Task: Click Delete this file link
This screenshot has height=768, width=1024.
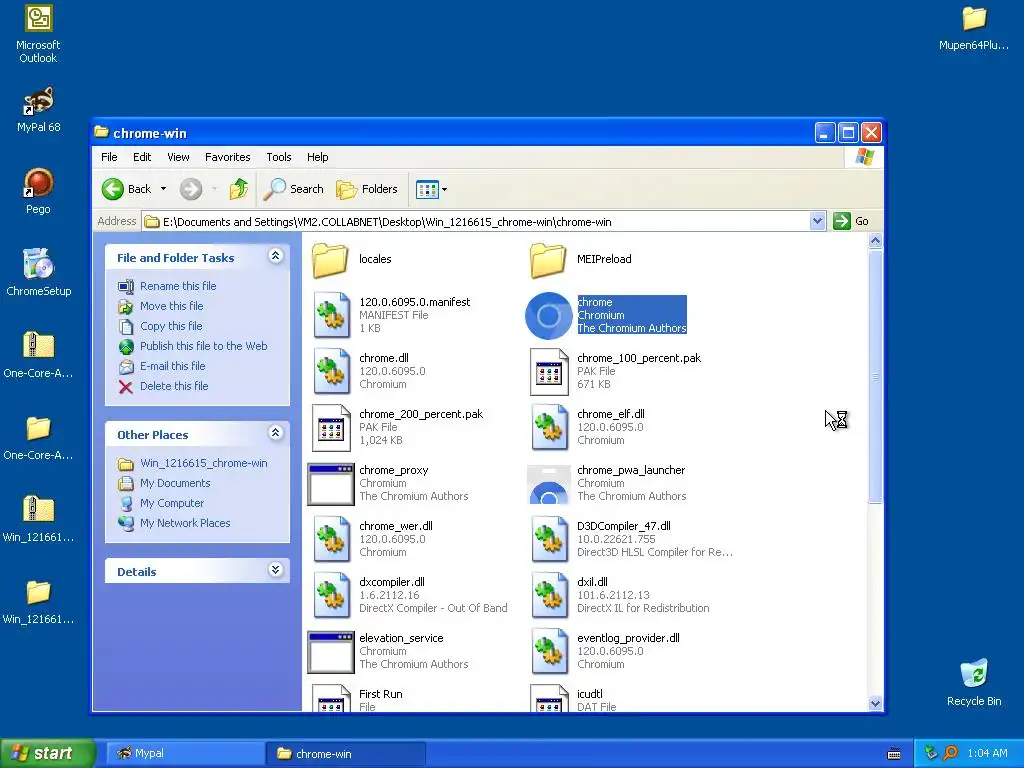Action: (174, 386)
